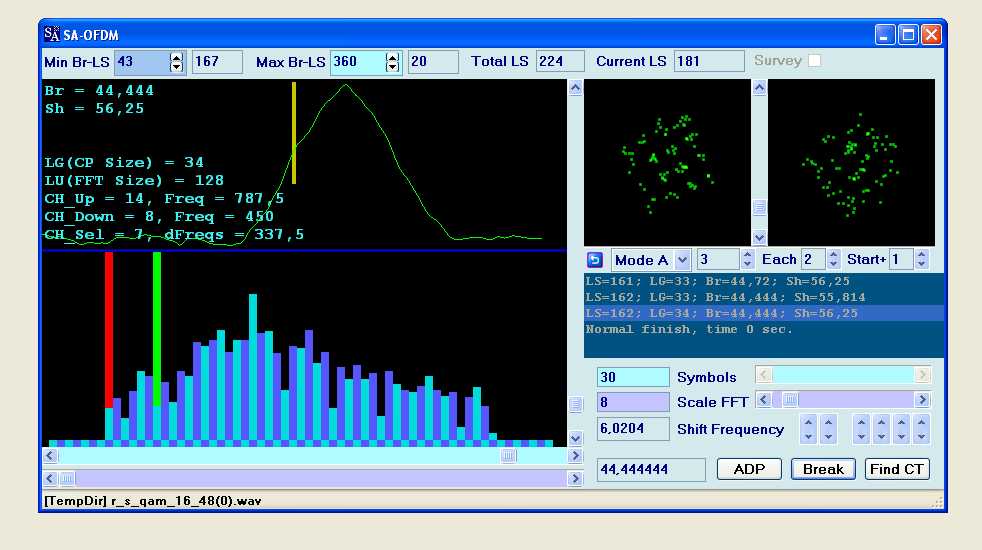Click the field showing 167

click(217, 62)
